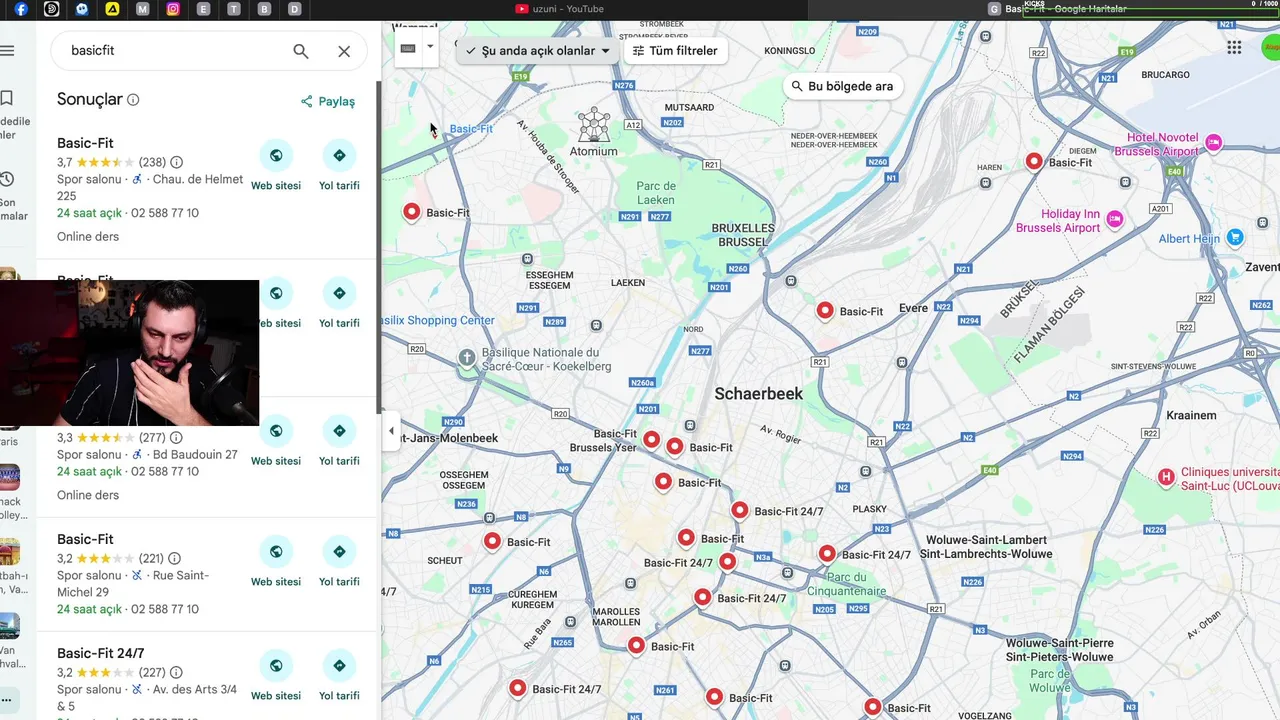Open rating info icon for 238 reviews listing
The image size is (1280, 720).
pos(177,162)
